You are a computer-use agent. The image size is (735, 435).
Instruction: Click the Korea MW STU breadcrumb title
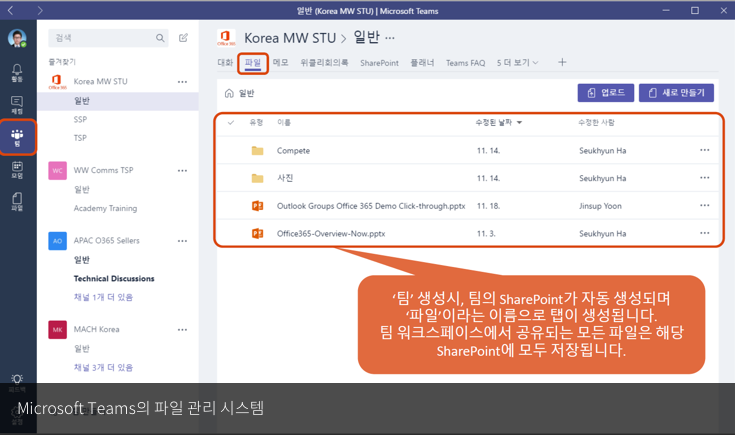coord(290,38)
